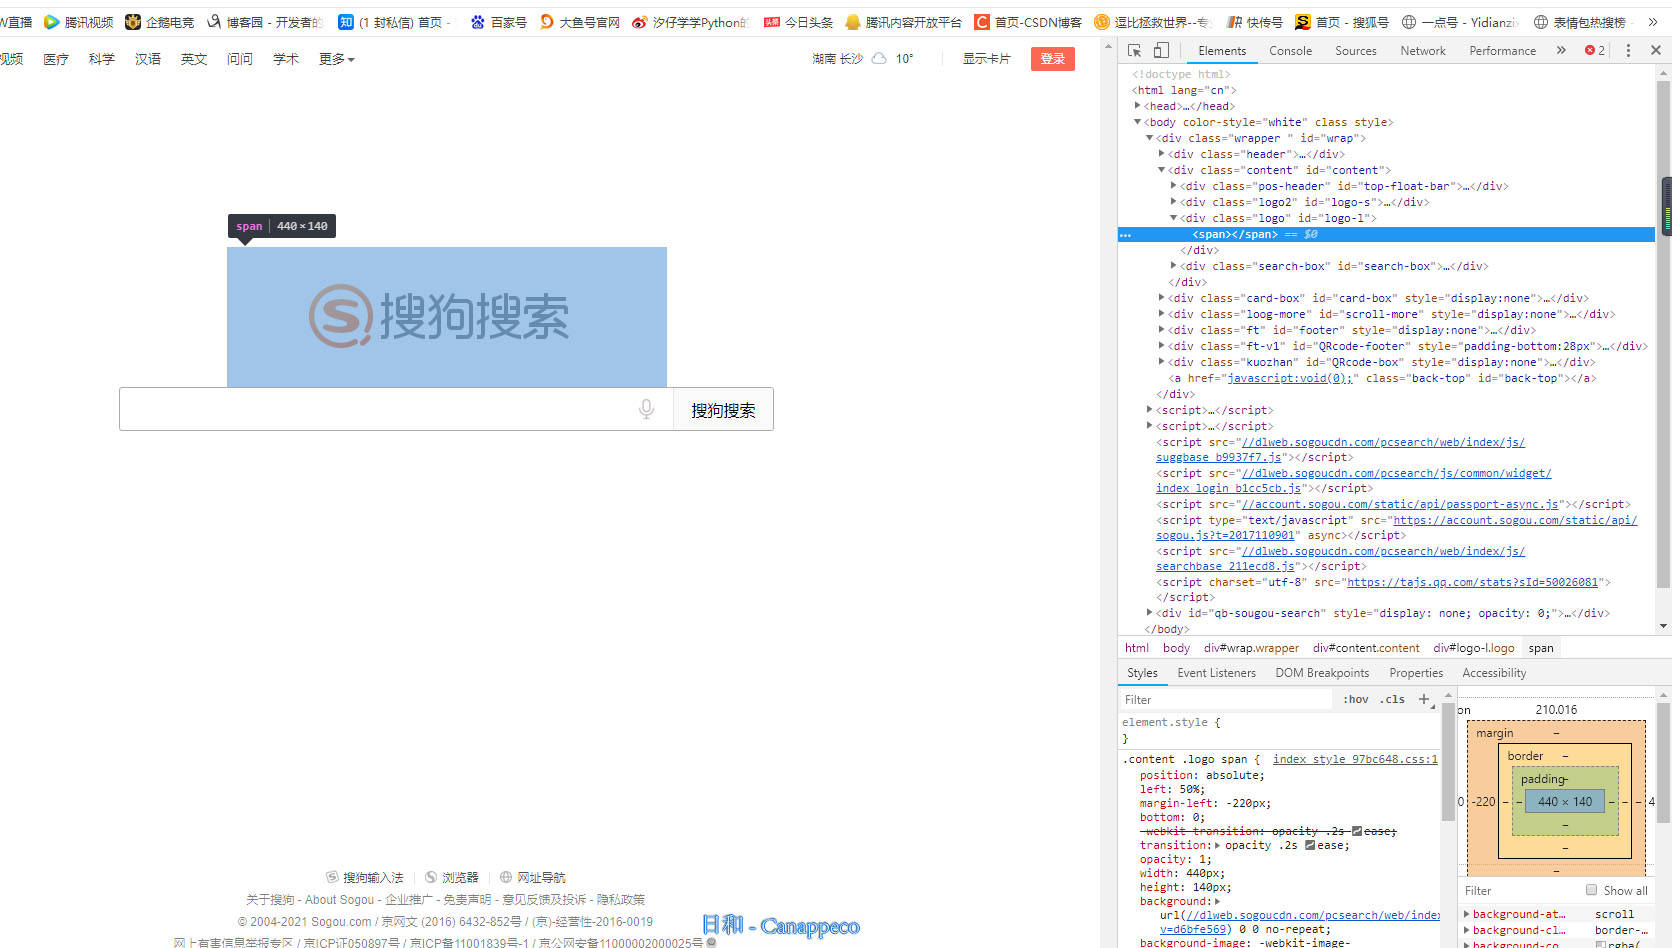
Task: Open the 快传号 bookmark
Action: 1254,22
